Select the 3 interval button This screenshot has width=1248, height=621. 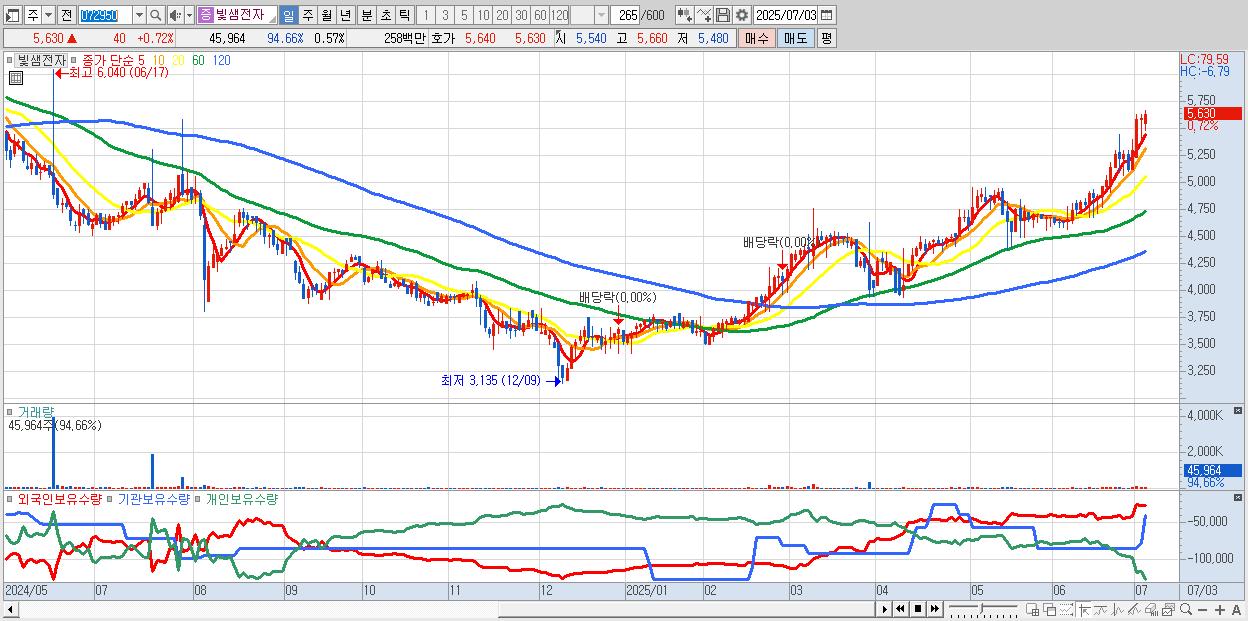(445, 15)
